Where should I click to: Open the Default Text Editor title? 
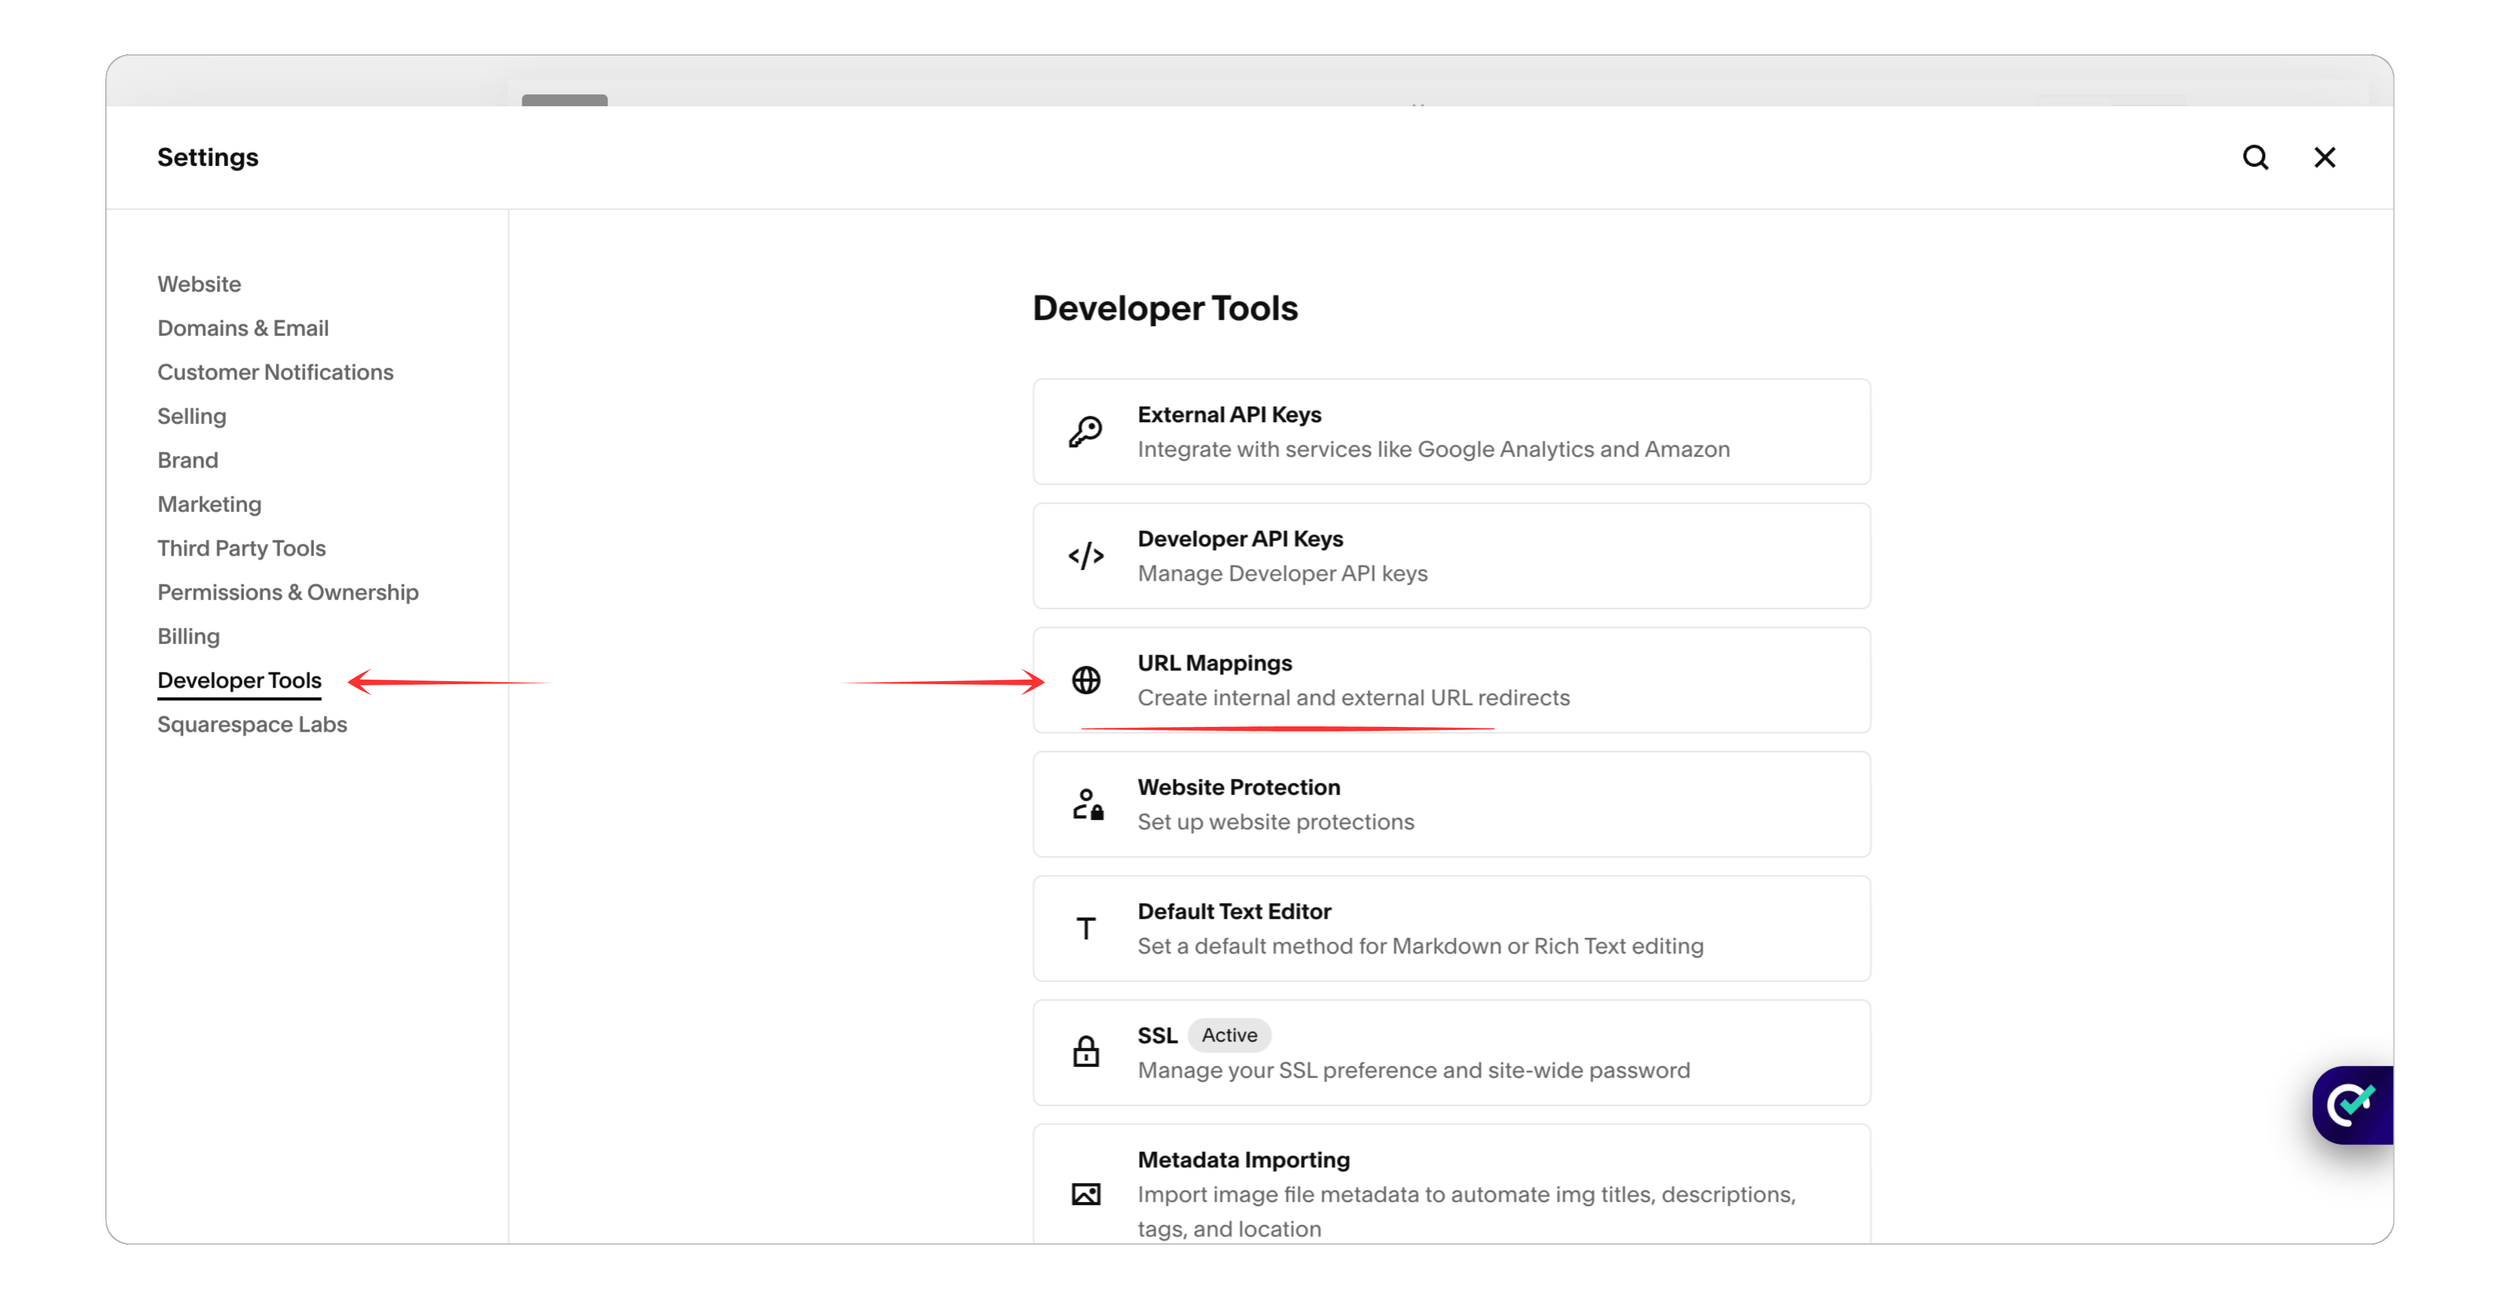click(1234, 911)
